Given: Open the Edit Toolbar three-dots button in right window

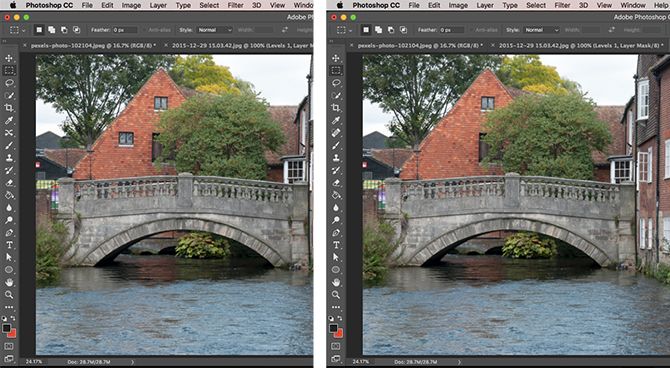Looking at the screenshot, I should 336,307.
